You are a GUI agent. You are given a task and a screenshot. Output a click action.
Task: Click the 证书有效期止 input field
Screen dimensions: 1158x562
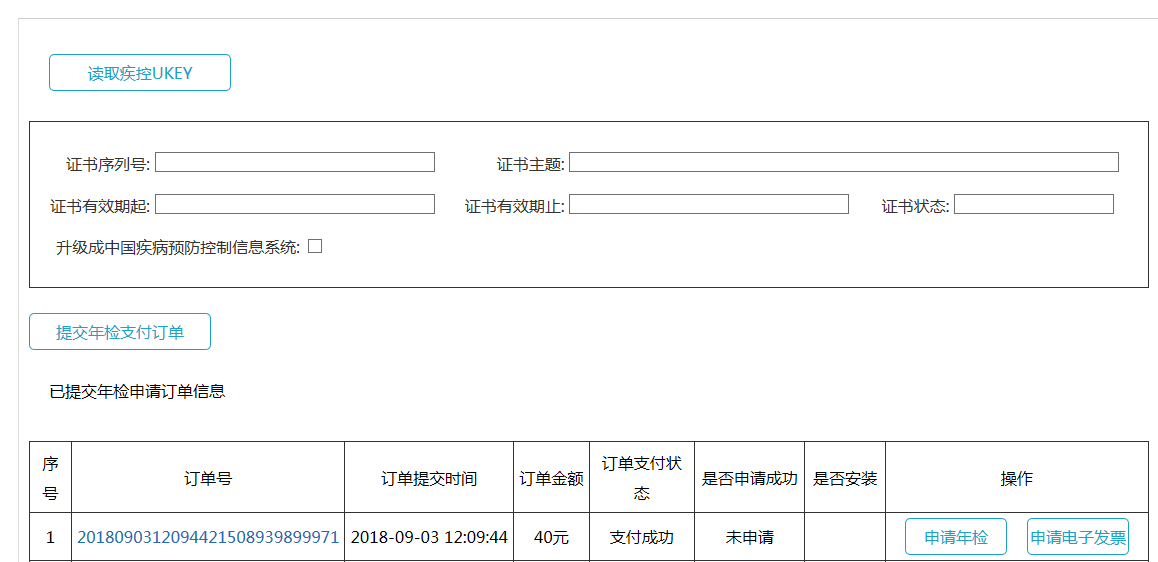pyautogui.click(x=708, y=204)
